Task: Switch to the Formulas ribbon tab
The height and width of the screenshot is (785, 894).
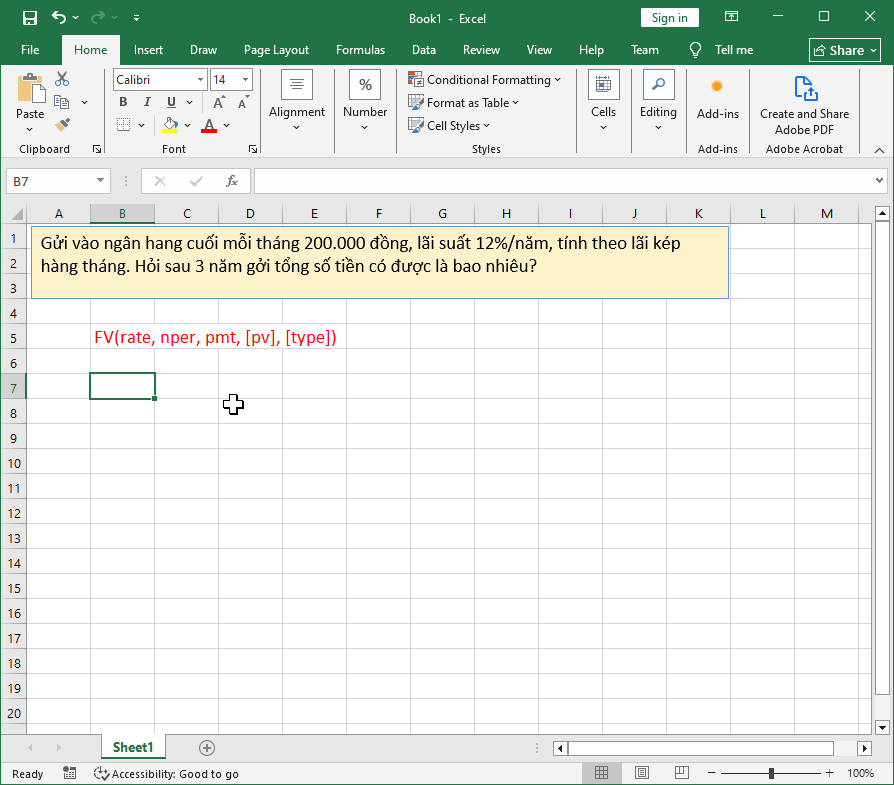Action: [360, 49]
